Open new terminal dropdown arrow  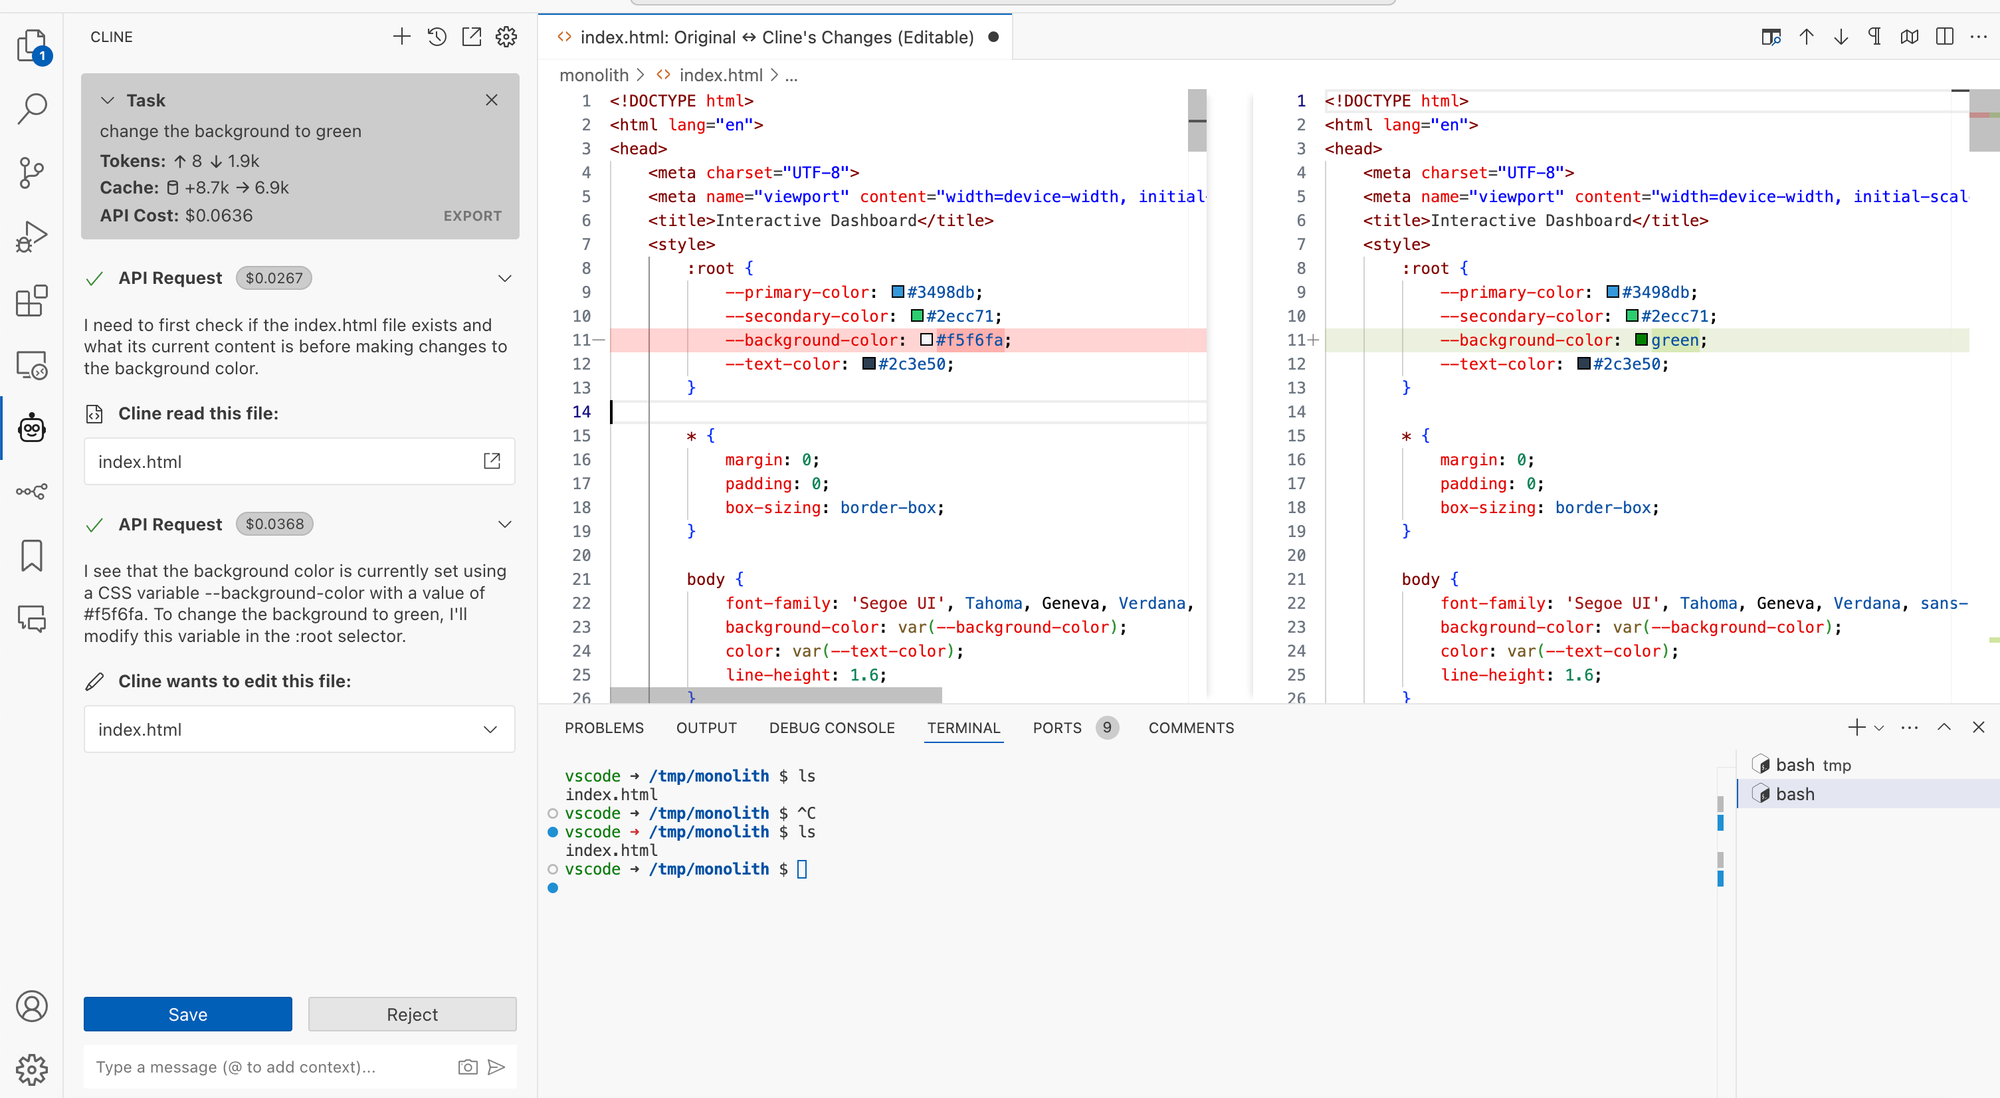click(x=1880, y=728)
